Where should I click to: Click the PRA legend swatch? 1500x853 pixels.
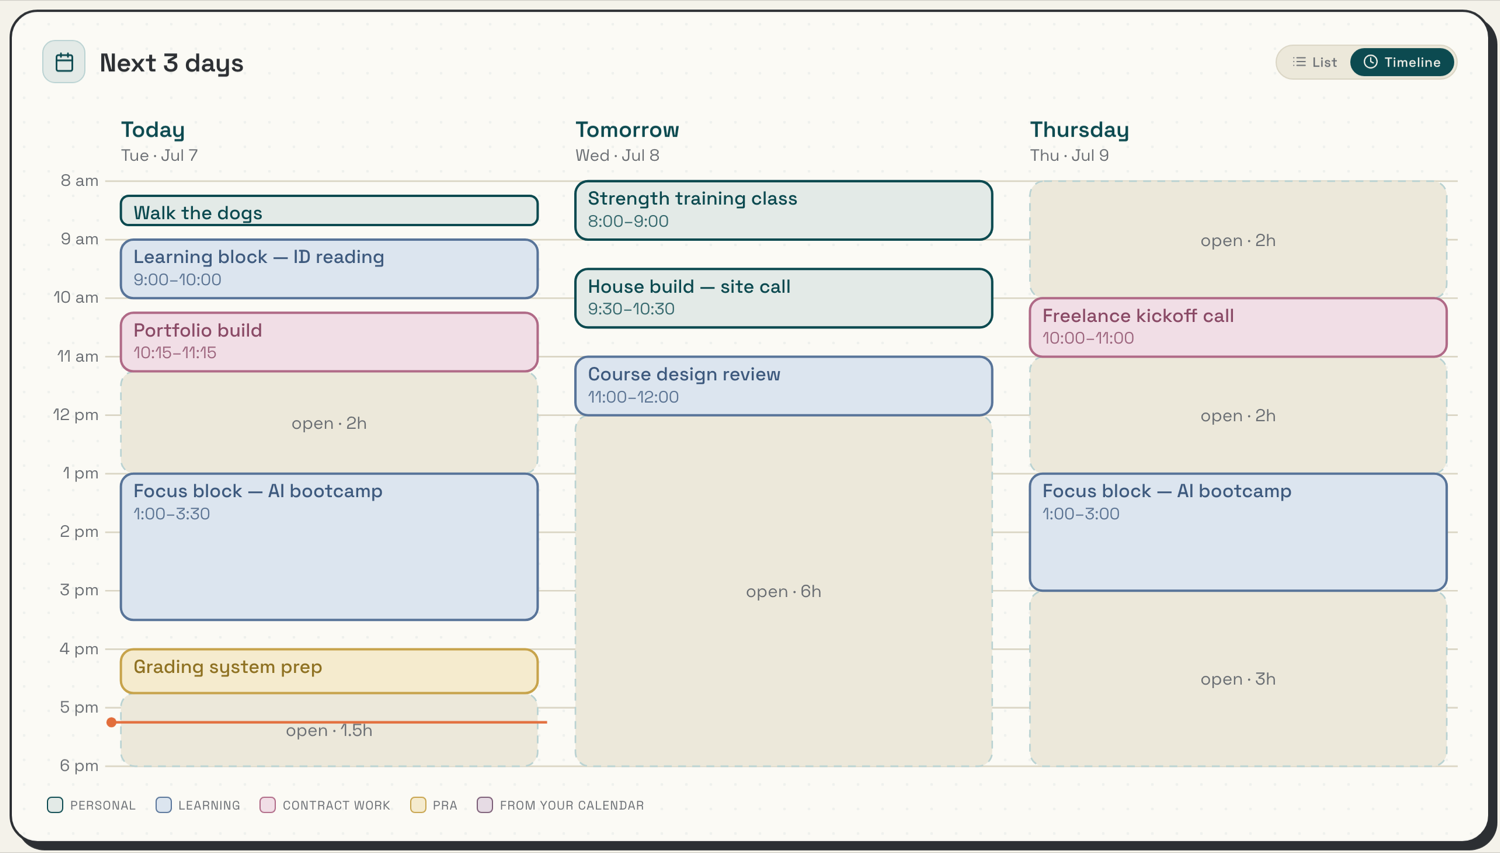pos(418,805)
